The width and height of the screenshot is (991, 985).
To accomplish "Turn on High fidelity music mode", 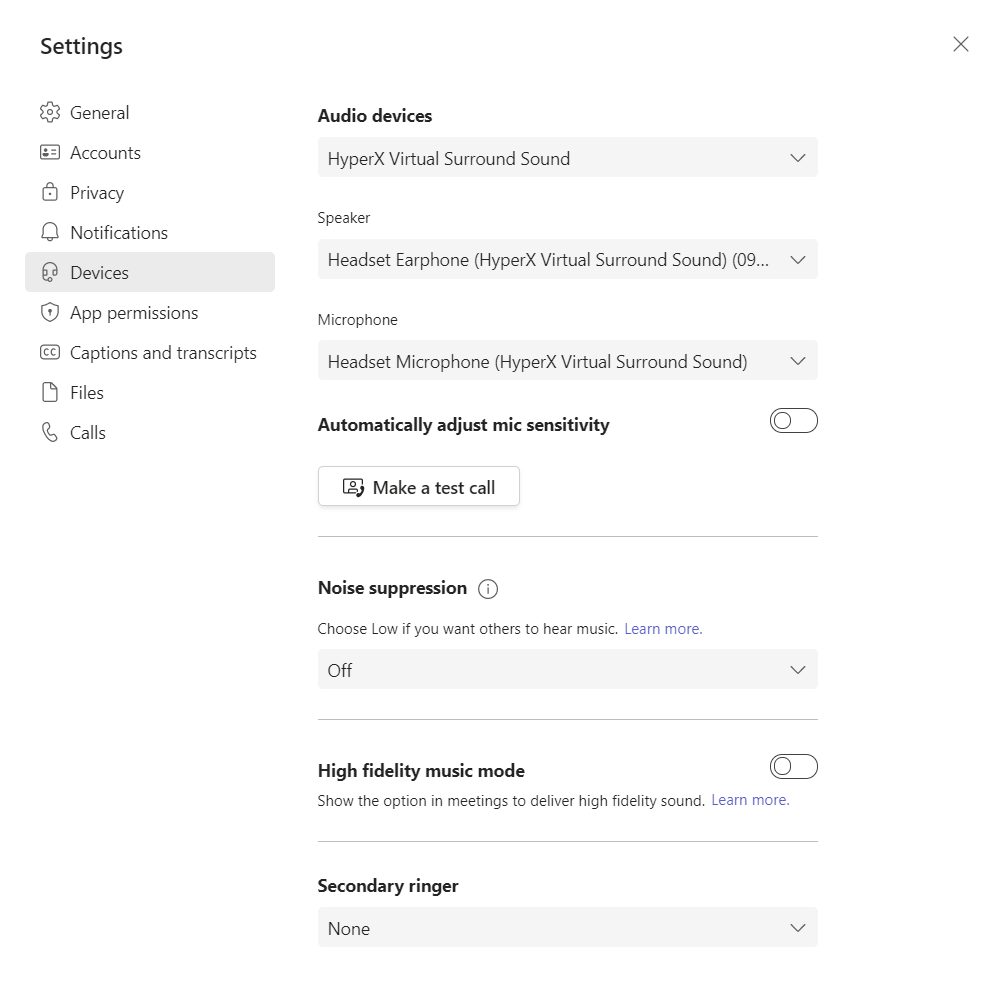I will pos(793,767).
